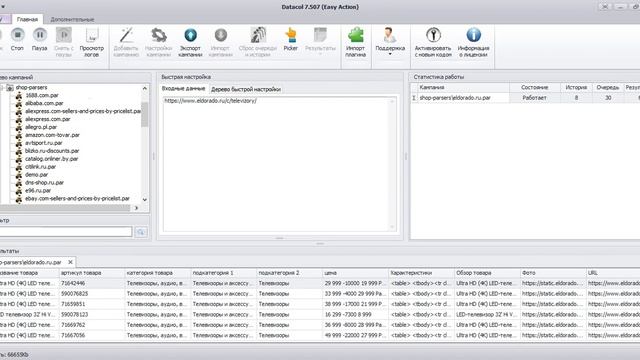Image resolution: width=640 pixels, height=360 pixels.
Task: Switch to the Дополнительные ribbon tab
Action: tap(72, 19)
